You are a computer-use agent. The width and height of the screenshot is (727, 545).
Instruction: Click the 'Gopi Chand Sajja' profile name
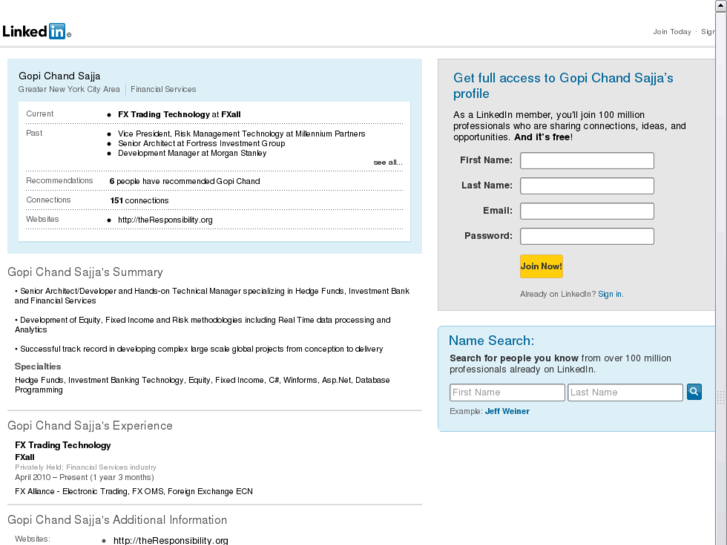59,76
